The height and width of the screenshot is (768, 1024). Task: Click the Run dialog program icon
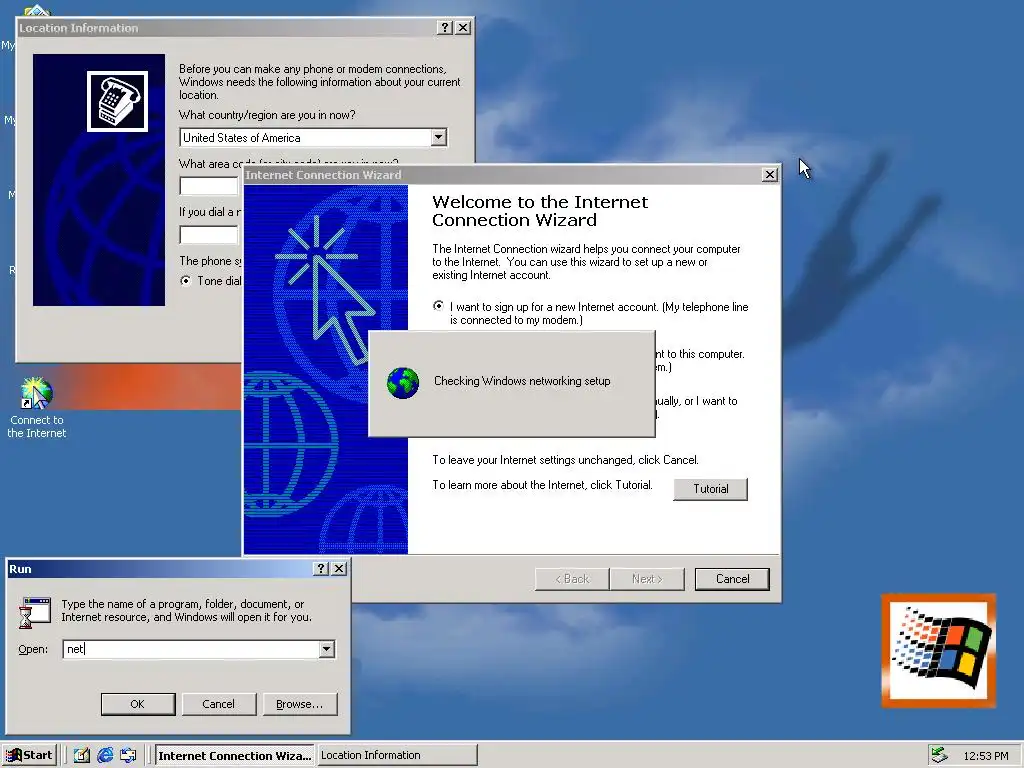click(x=35, y=613)
